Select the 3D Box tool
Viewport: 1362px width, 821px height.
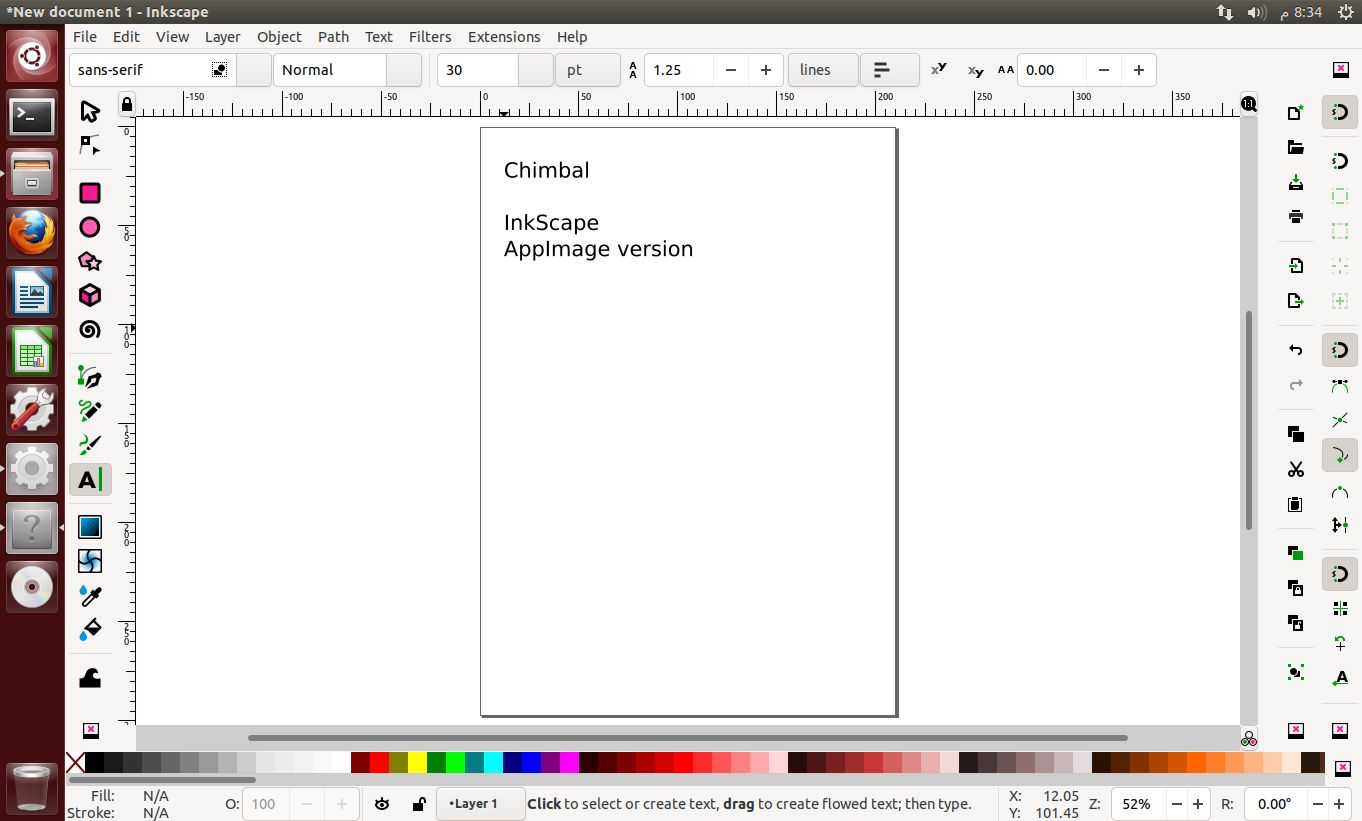point(90,295)
